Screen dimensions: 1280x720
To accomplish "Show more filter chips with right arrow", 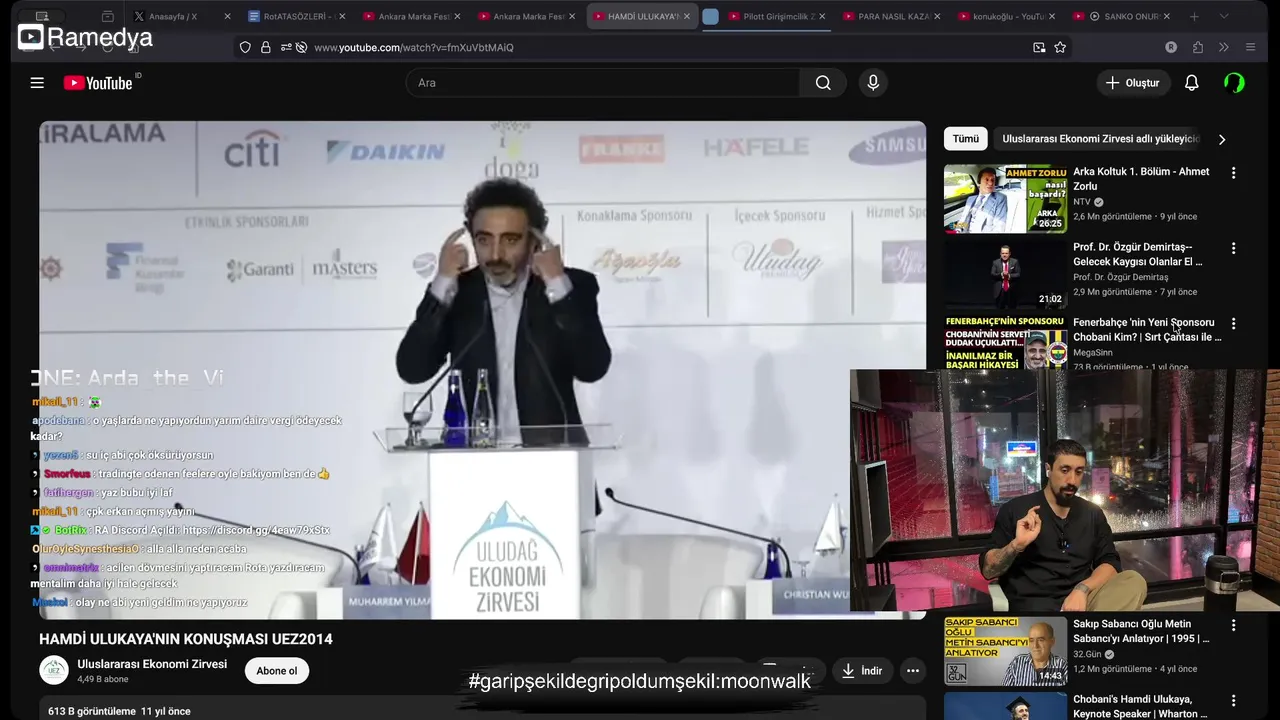I will click(1221, 139).
